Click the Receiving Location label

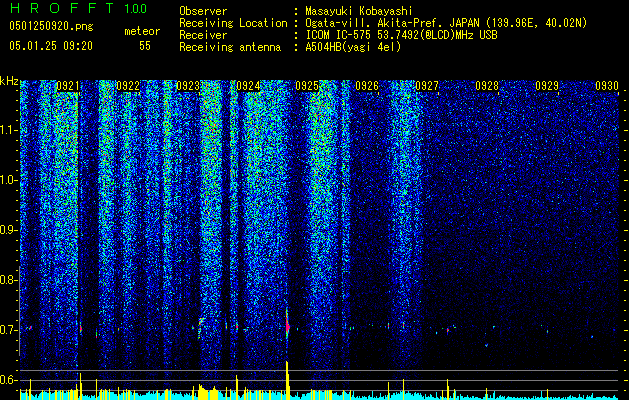coord(233,23)
